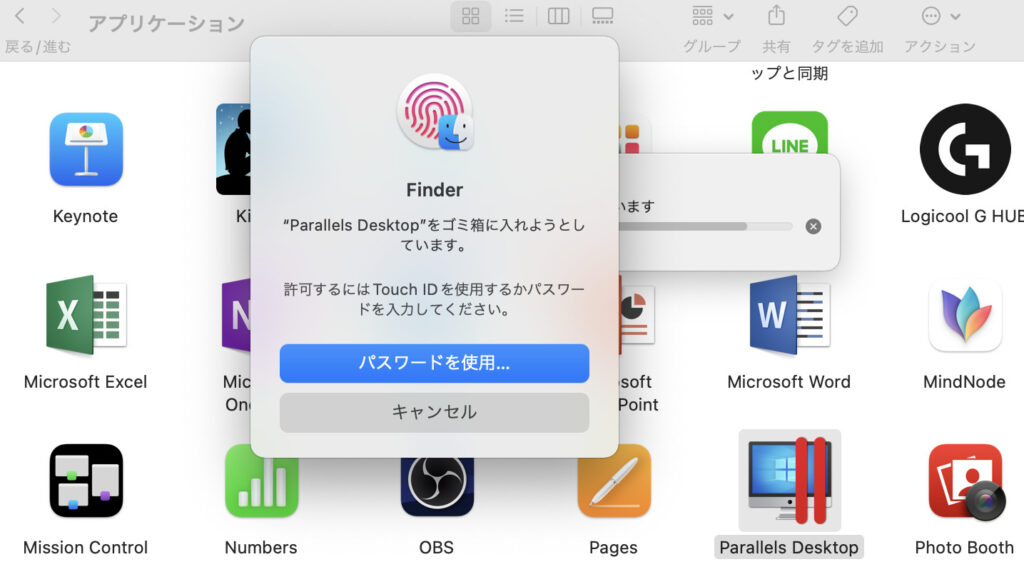Click the Numbers name label
This screenshot has height=567, width=1024.
click(261, 547)
